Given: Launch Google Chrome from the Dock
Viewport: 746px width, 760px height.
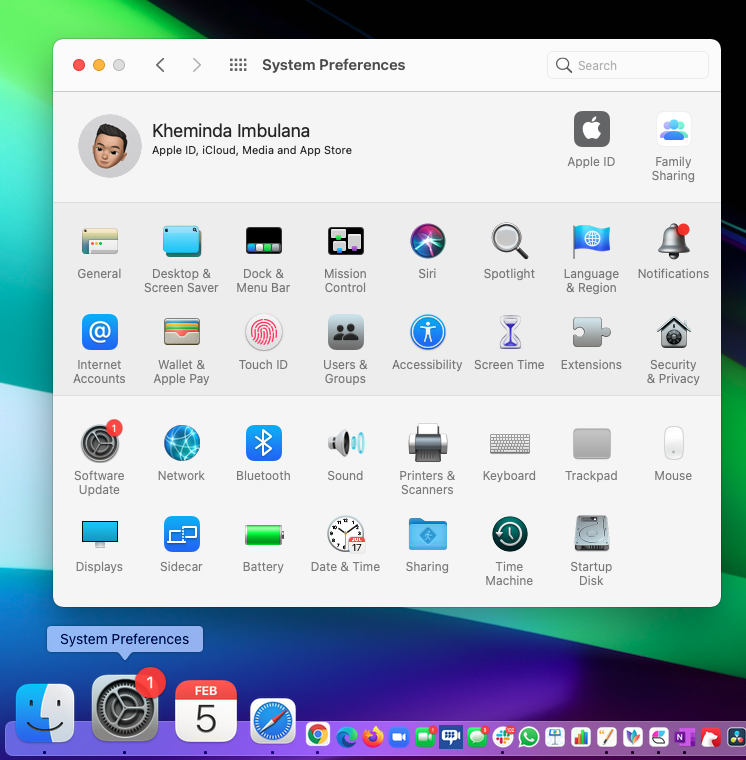Looking at the screenshot, I should (318, 735).
